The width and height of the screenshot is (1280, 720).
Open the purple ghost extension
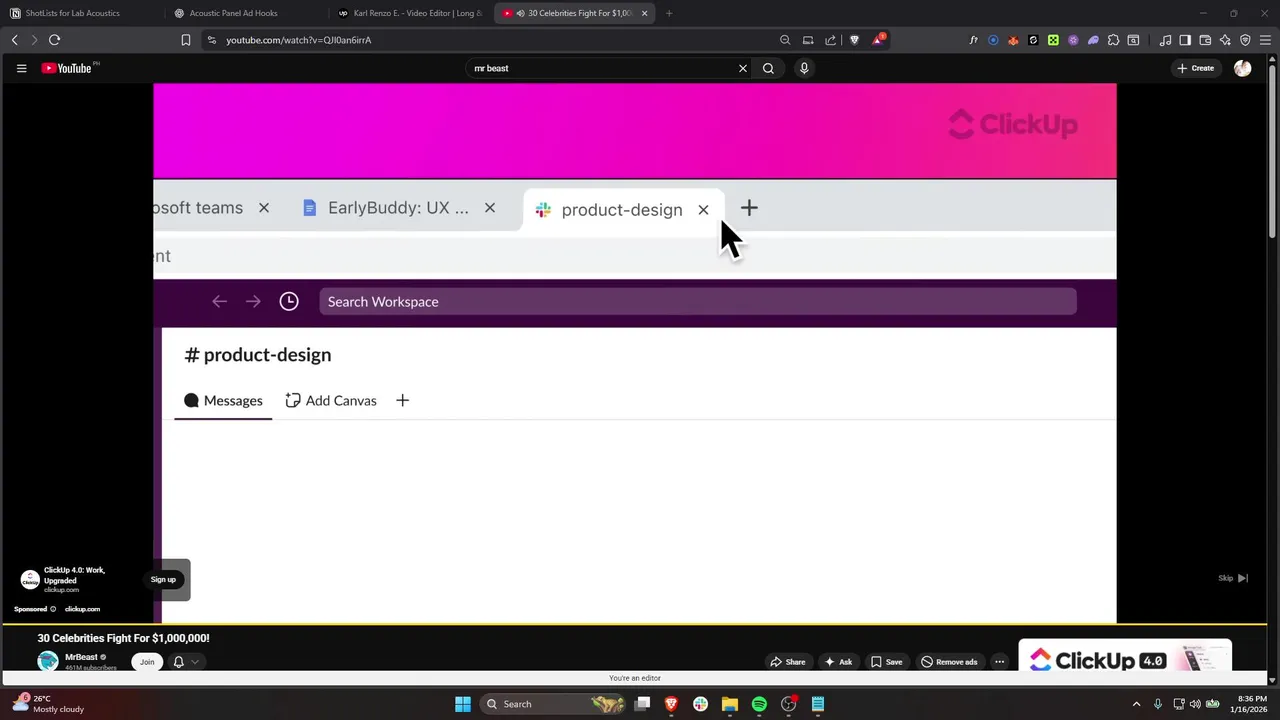1093,40
